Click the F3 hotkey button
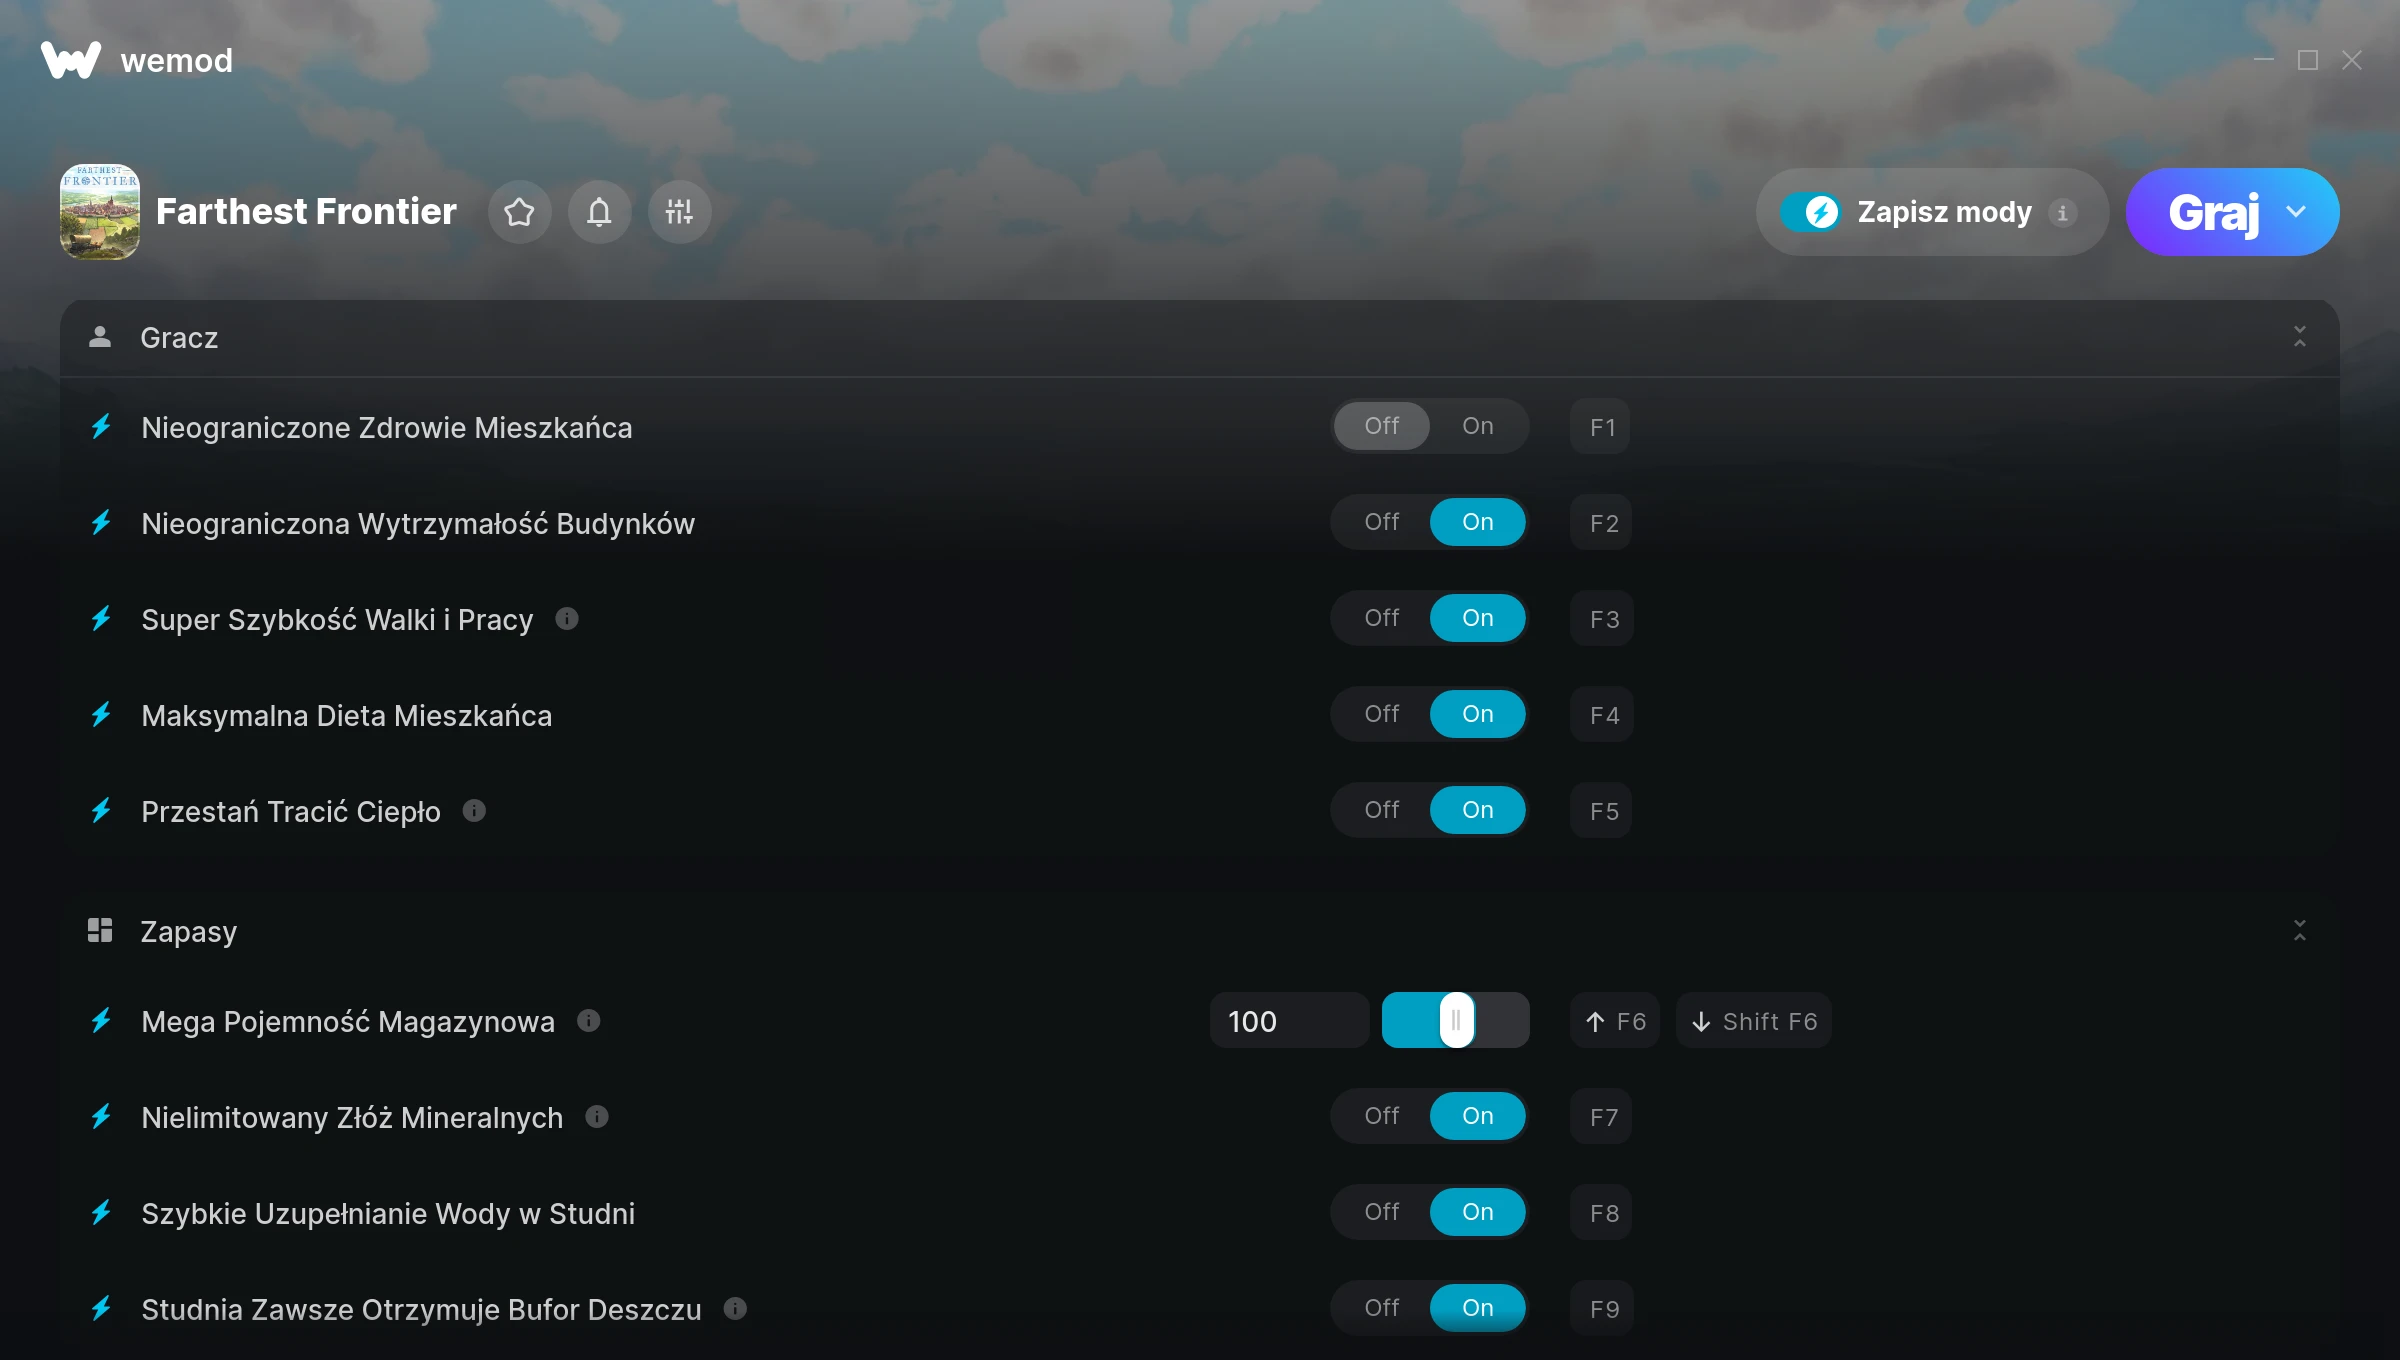Image resolution: width=2400 pixels, height=1360 pixels. click(1601, 619)
